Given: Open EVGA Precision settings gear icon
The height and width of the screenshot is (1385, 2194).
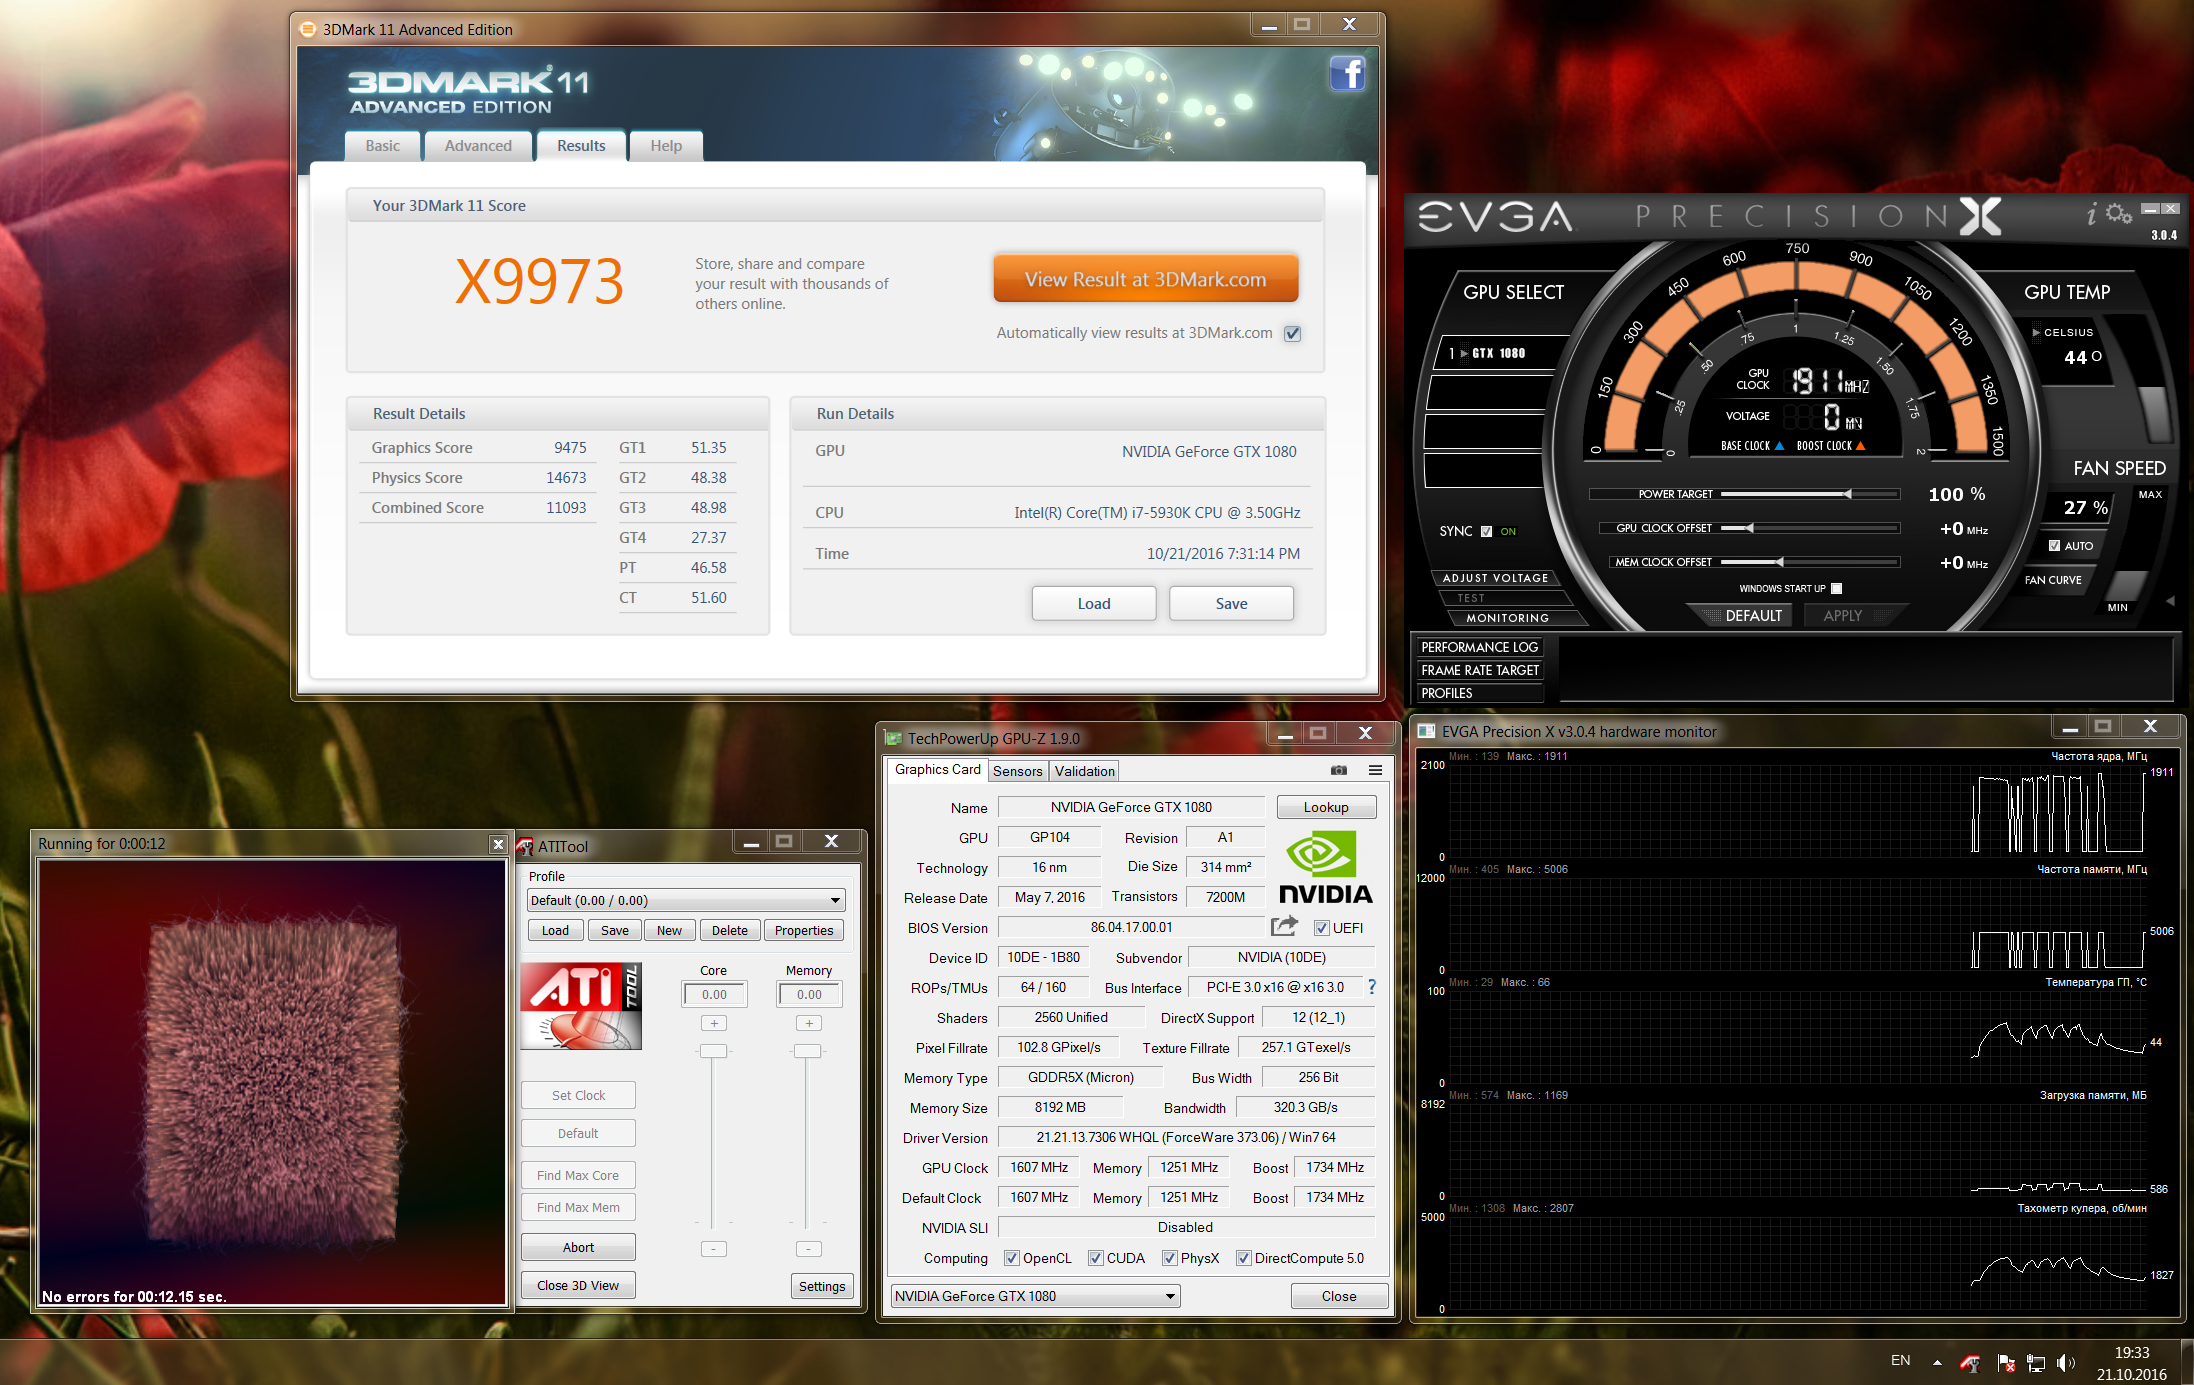Looking at the screenshot, I should click(2118, 213).
